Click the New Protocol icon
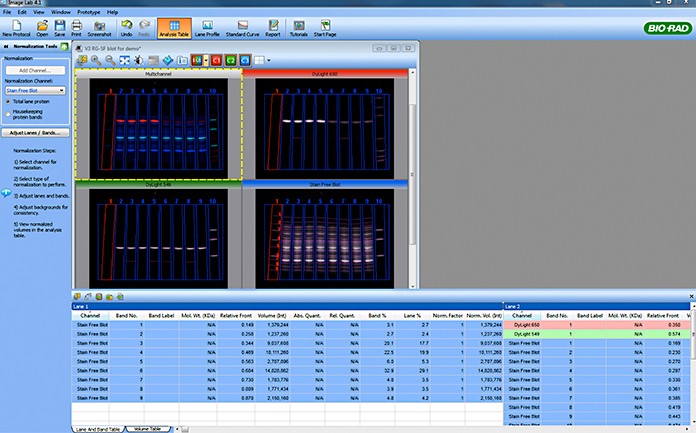Viewport: 696px width, 433px height. click(x=16, y=27)
